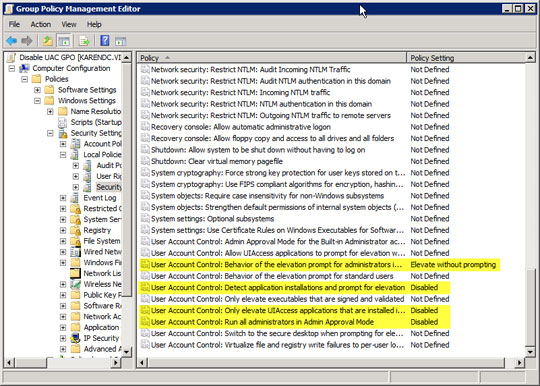Select the File System tree item
The image size is (540, 386).
tap(102, 241)
